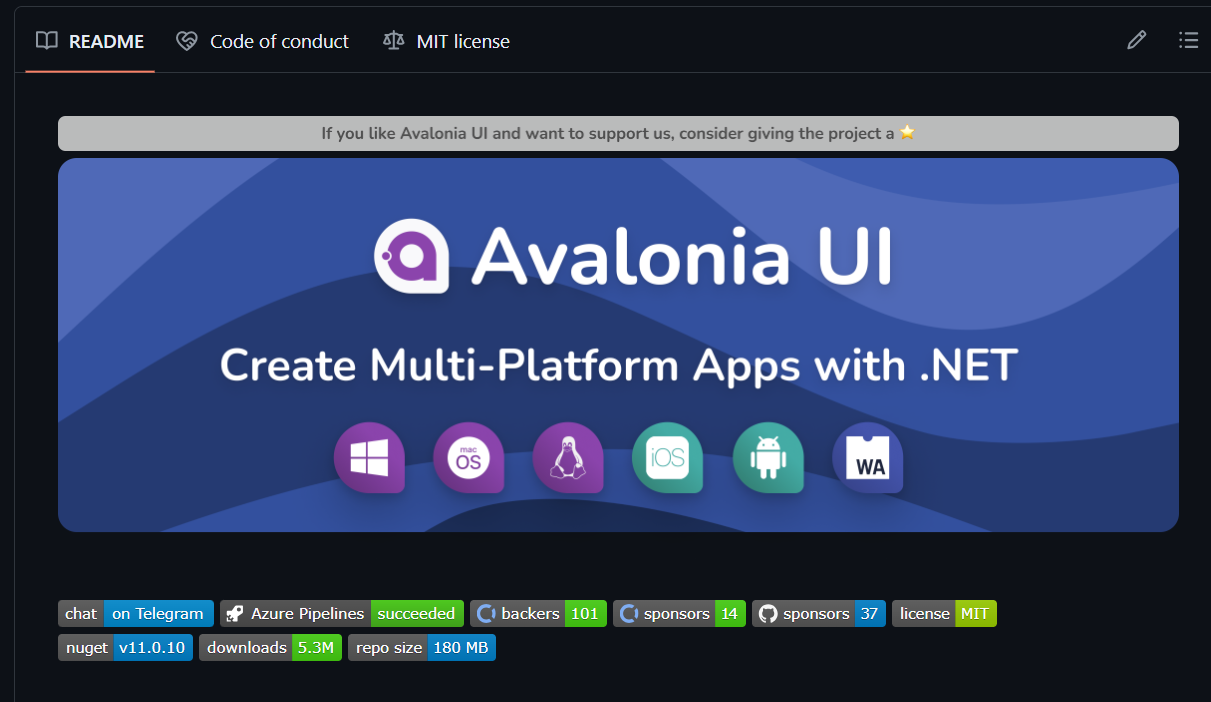Click the Linux penguin icon
The height and width of the screenshot is (702, 1211).
568,457
